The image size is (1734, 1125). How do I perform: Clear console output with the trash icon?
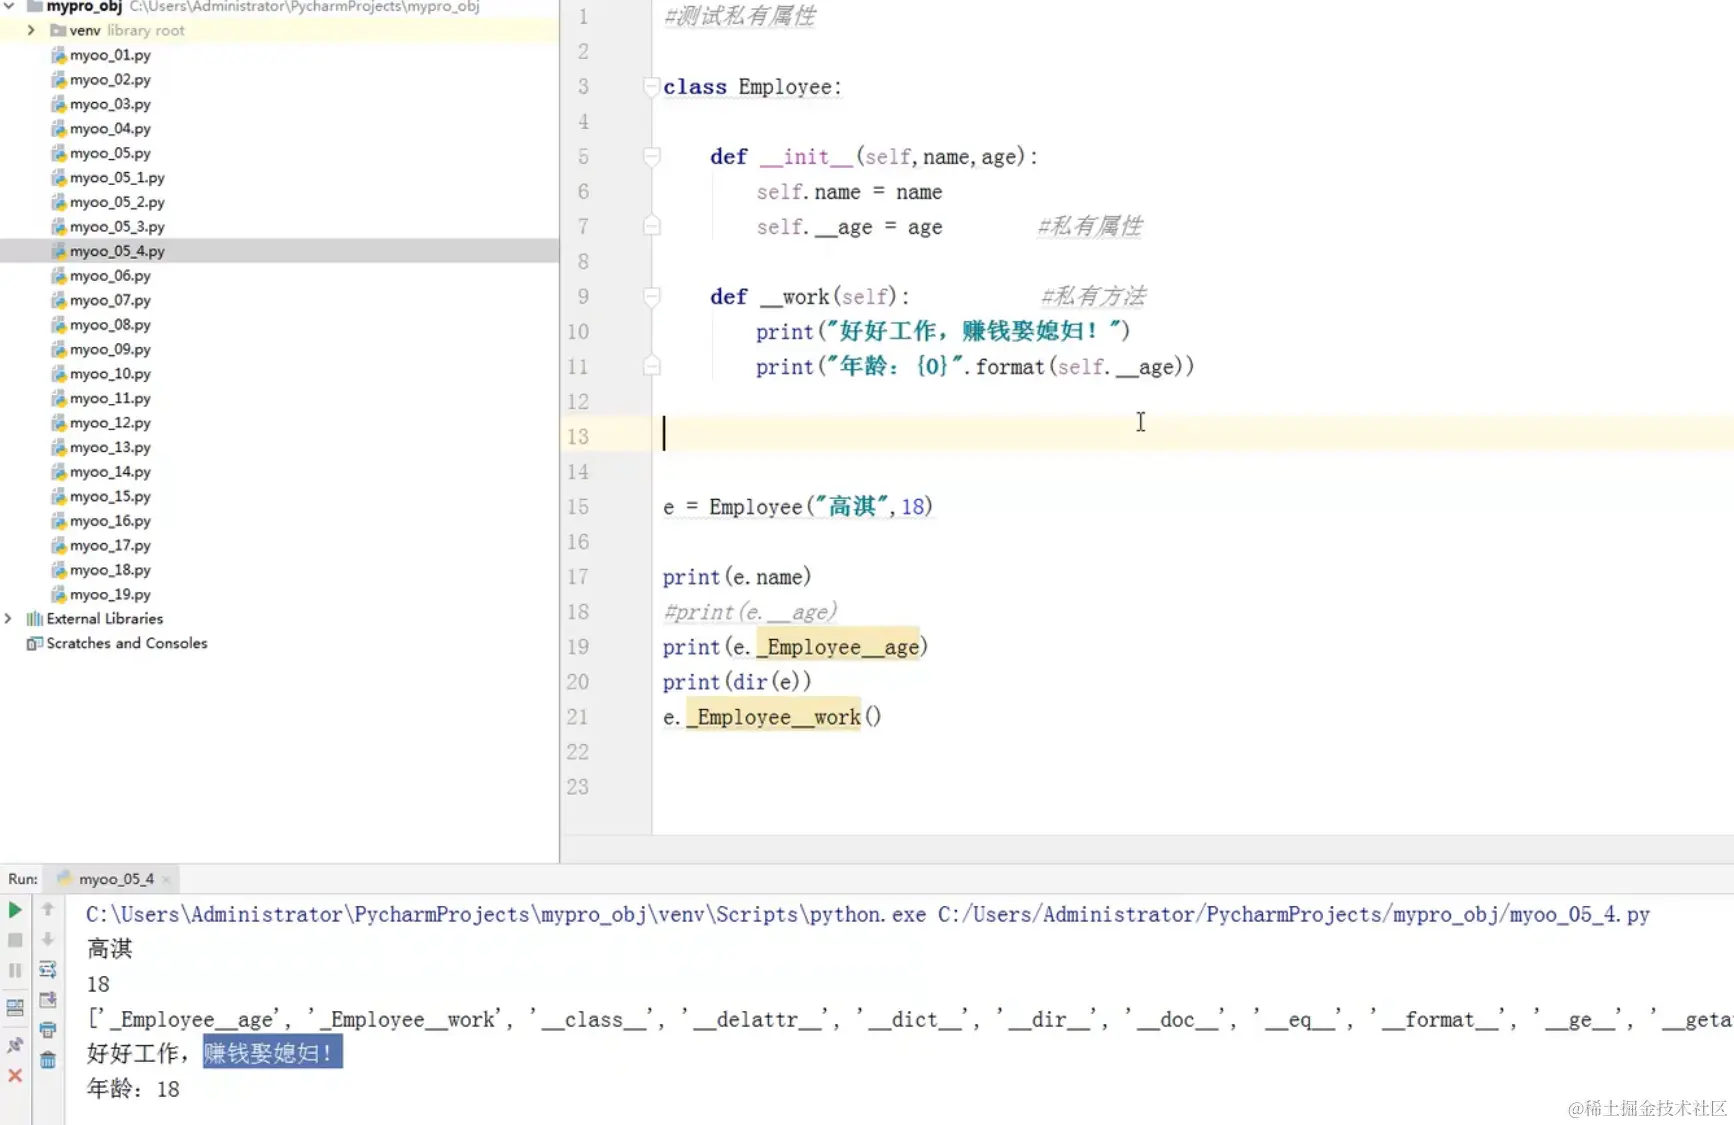47,1060
